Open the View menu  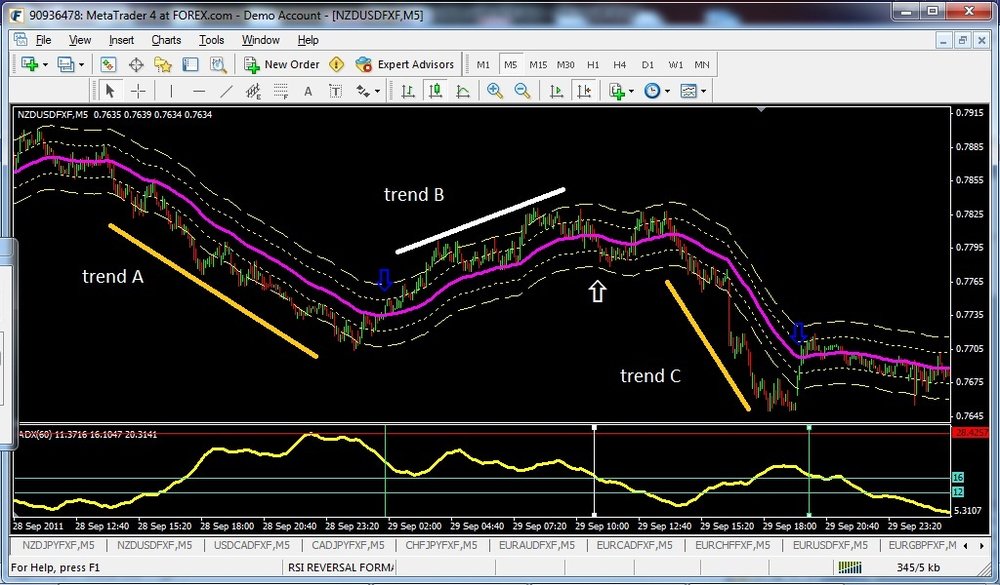tap(80, 40)
